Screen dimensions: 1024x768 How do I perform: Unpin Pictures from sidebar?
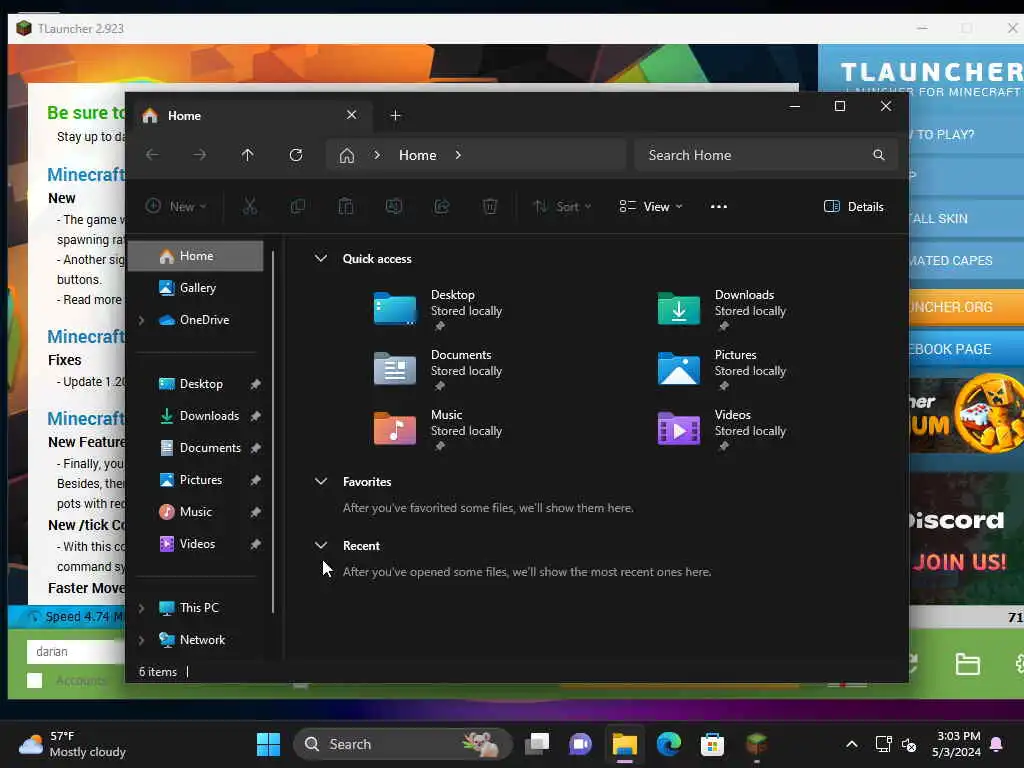pyautogui.click(x=255, y=480)
